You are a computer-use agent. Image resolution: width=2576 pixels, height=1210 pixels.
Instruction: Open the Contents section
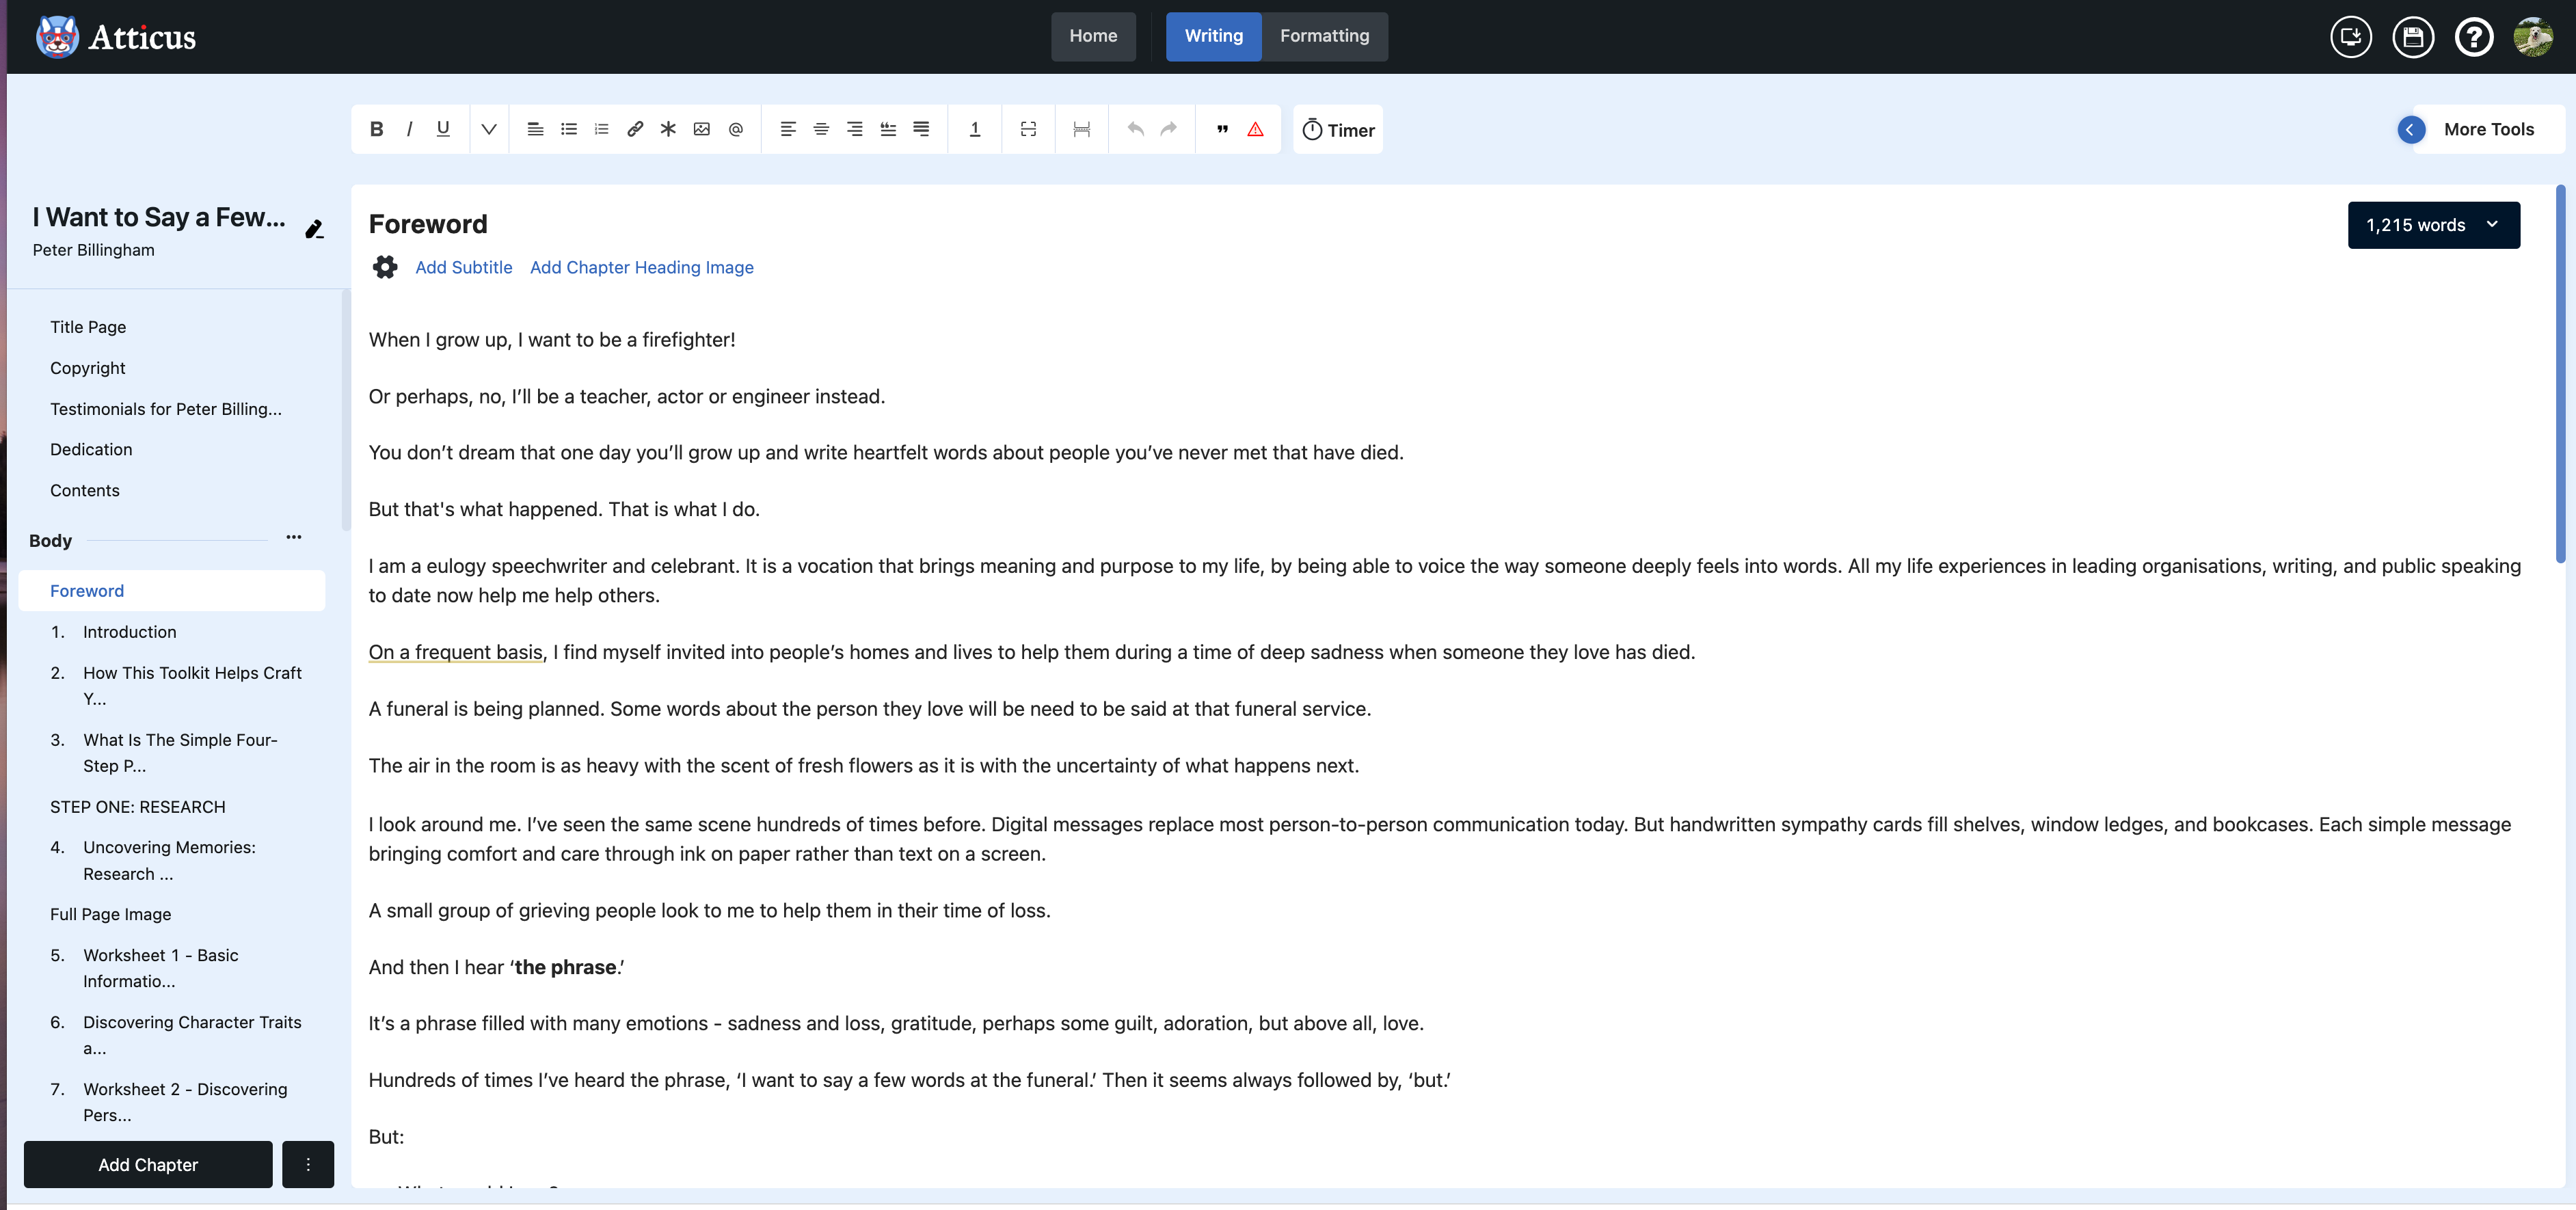(85, 490)
